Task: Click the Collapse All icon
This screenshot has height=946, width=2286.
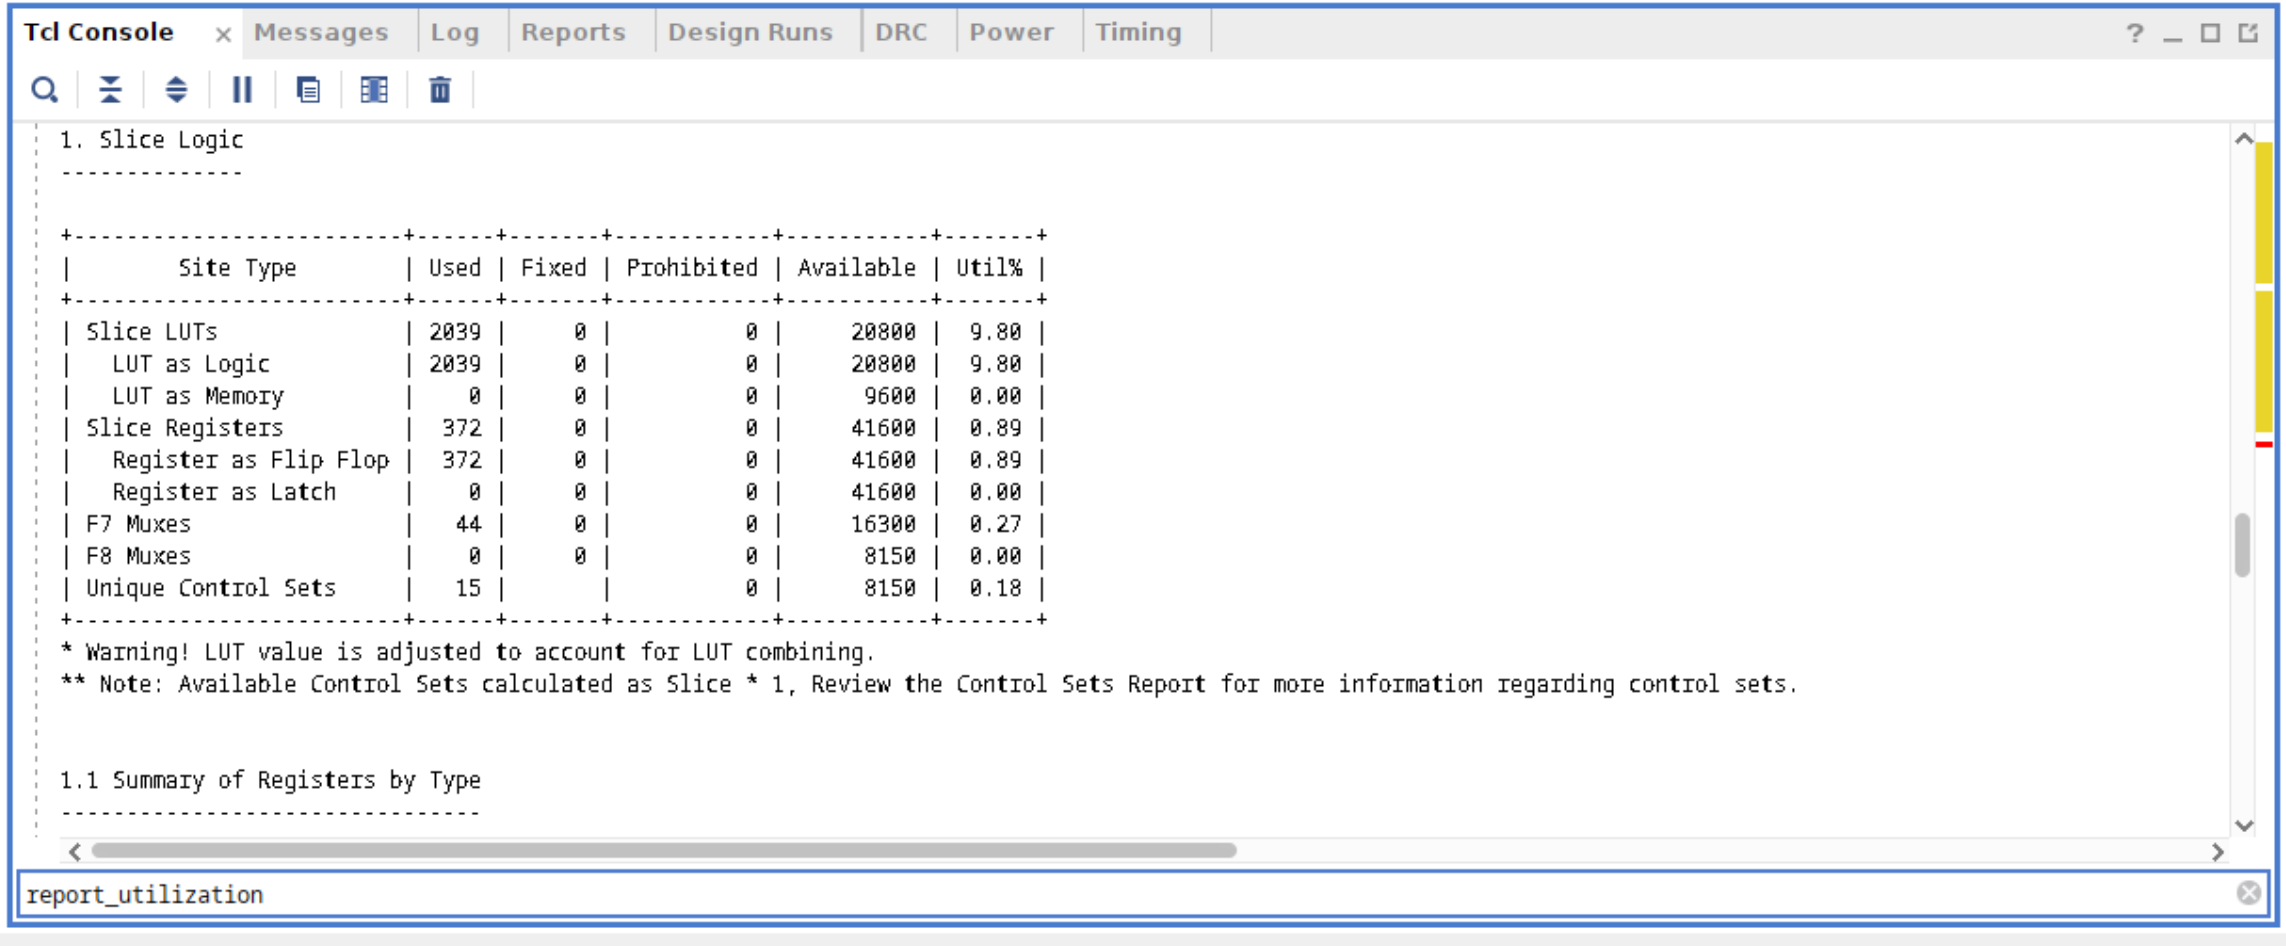Action: (110, 90)
